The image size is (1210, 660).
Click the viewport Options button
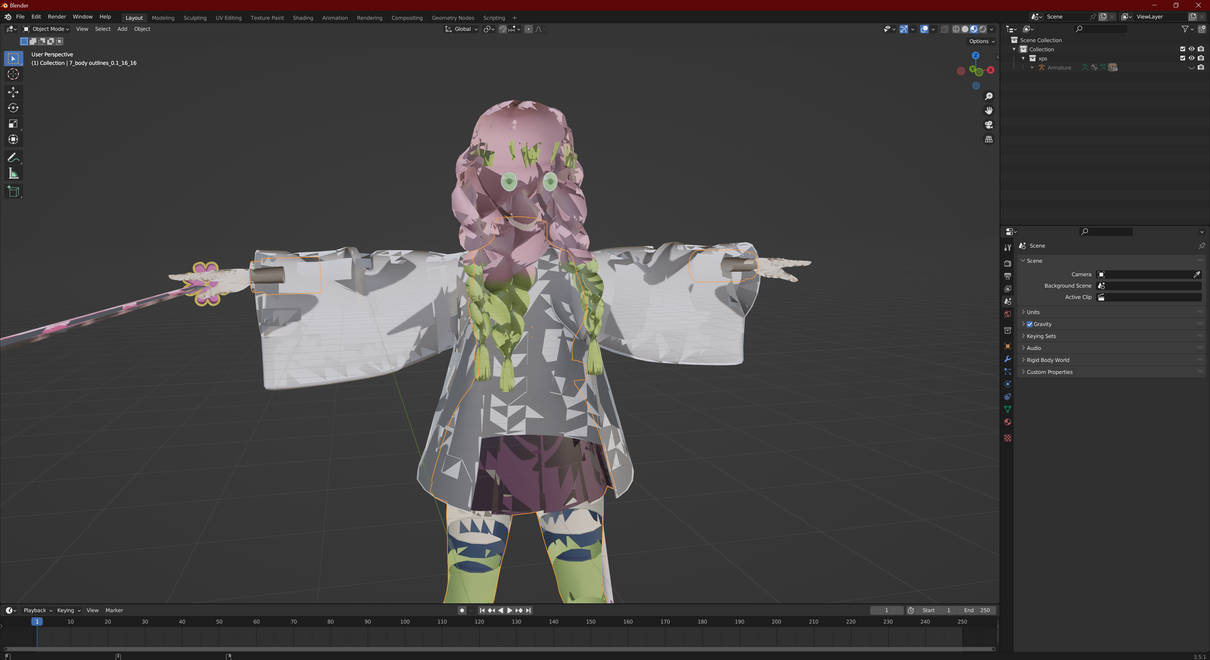tap(981, 41)
